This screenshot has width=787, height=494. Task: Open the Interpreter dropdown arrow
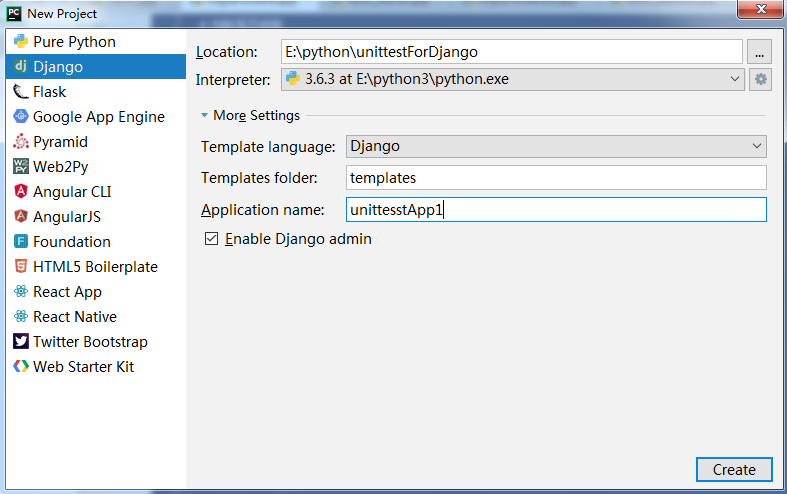[734, 79]
